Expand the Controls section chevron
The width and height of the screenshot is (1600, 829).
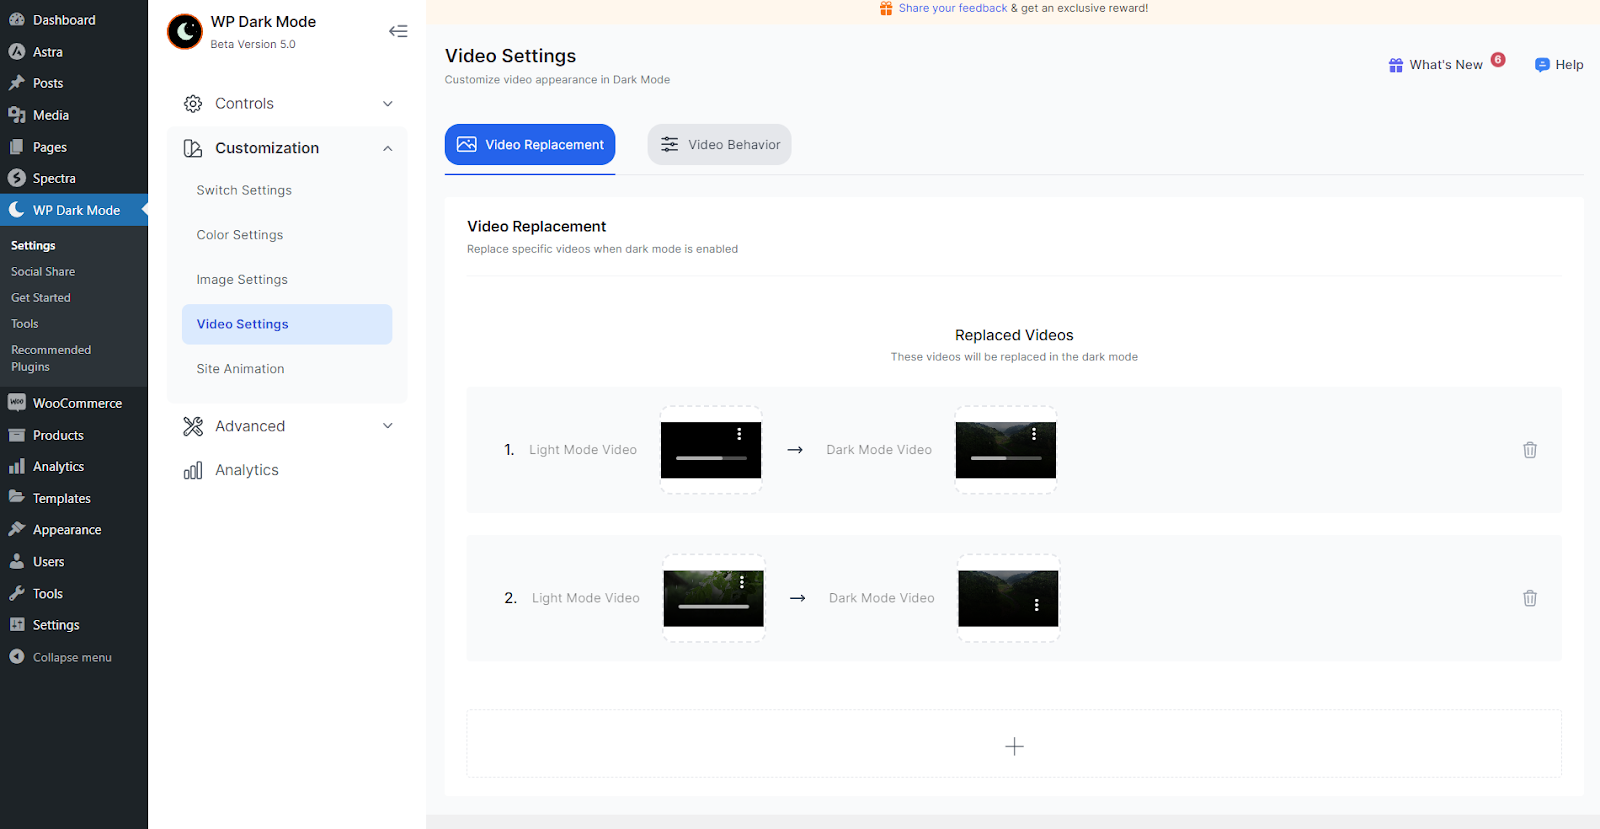coord(388,104)
